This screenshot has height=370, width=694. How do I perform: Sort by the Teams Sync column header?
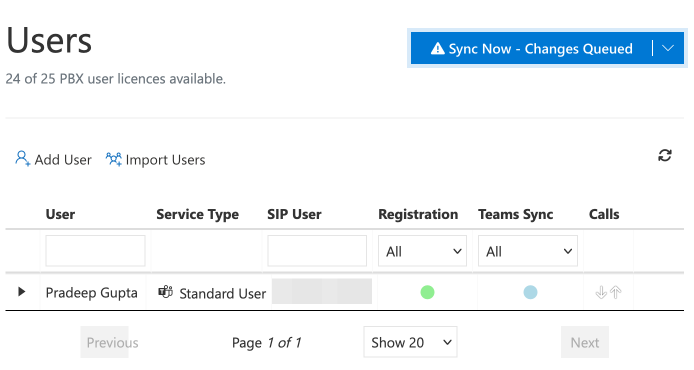click(x=516, y=214)
